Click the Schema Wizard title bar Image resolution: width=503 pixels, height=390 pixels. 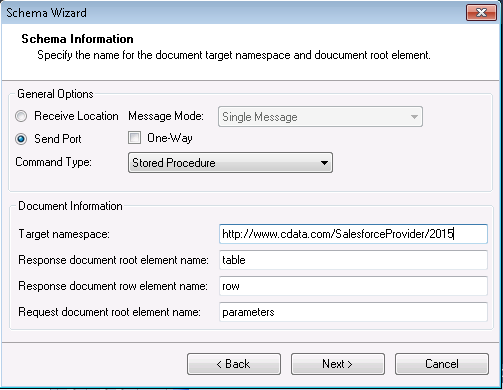click(233, 13)
